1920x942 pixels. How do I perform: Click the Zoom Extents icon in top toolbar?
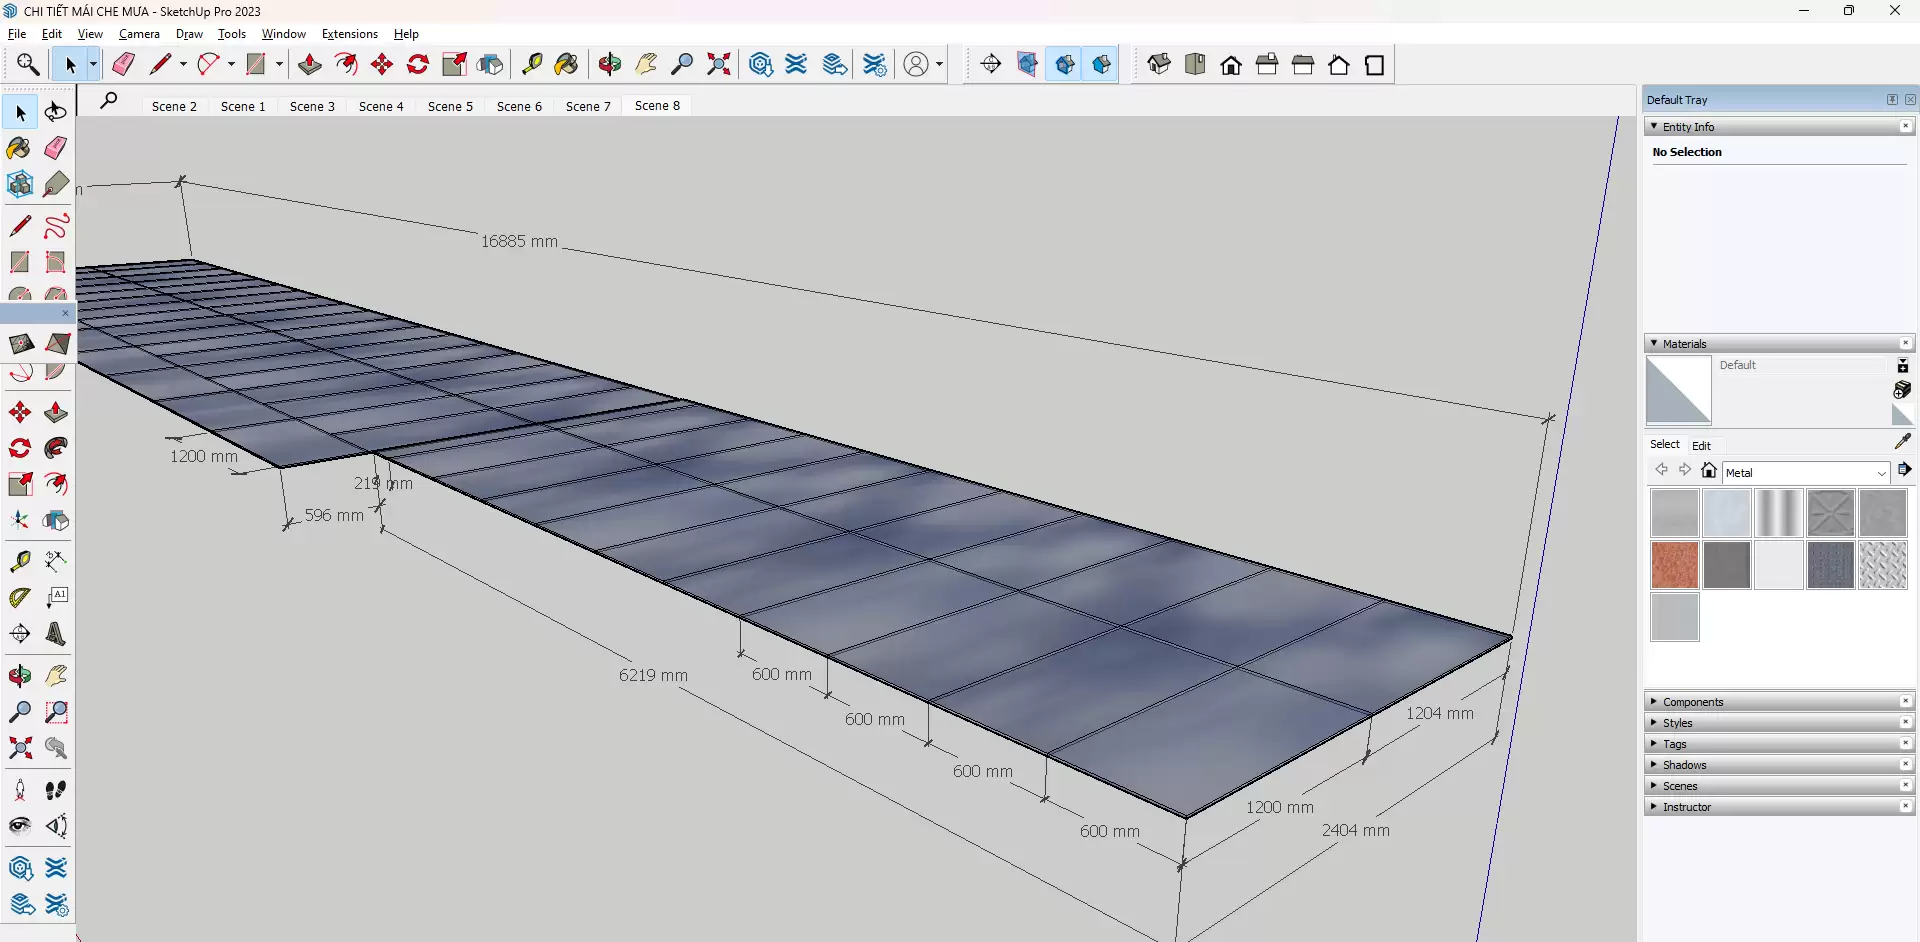[718, 65]
